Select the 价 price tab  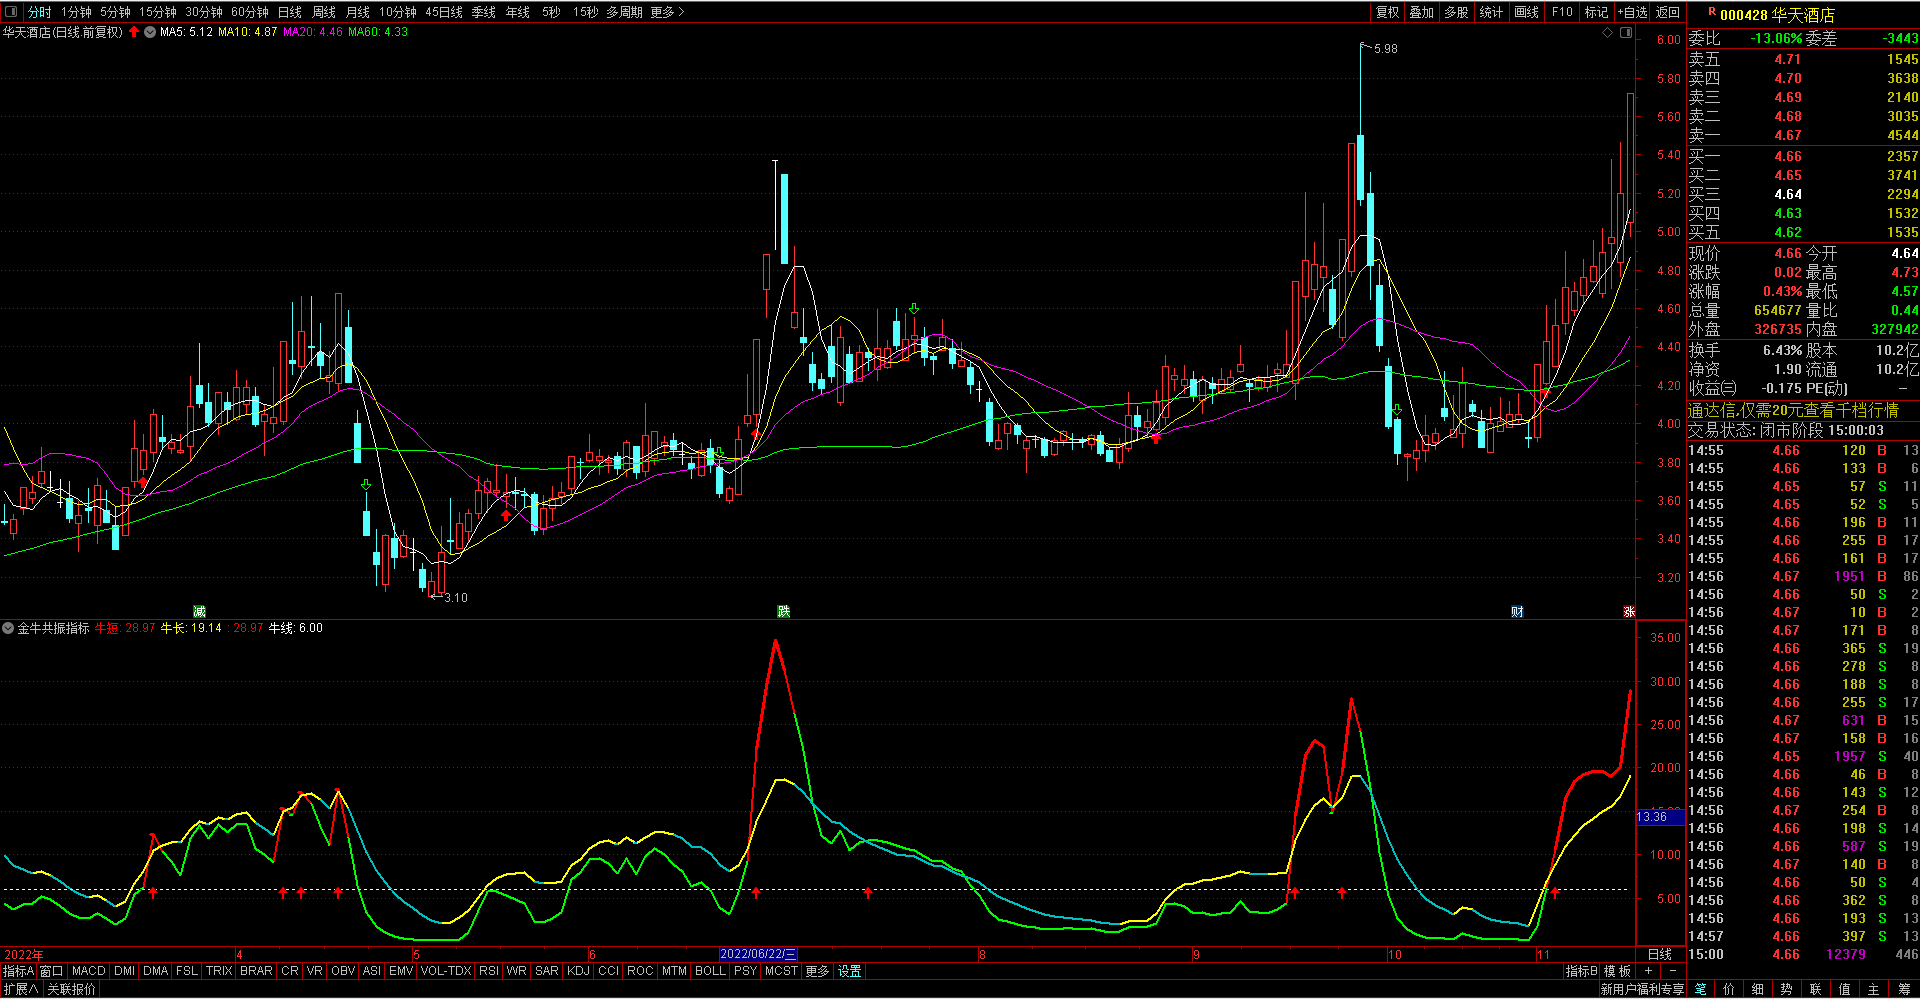(1729, 989)
